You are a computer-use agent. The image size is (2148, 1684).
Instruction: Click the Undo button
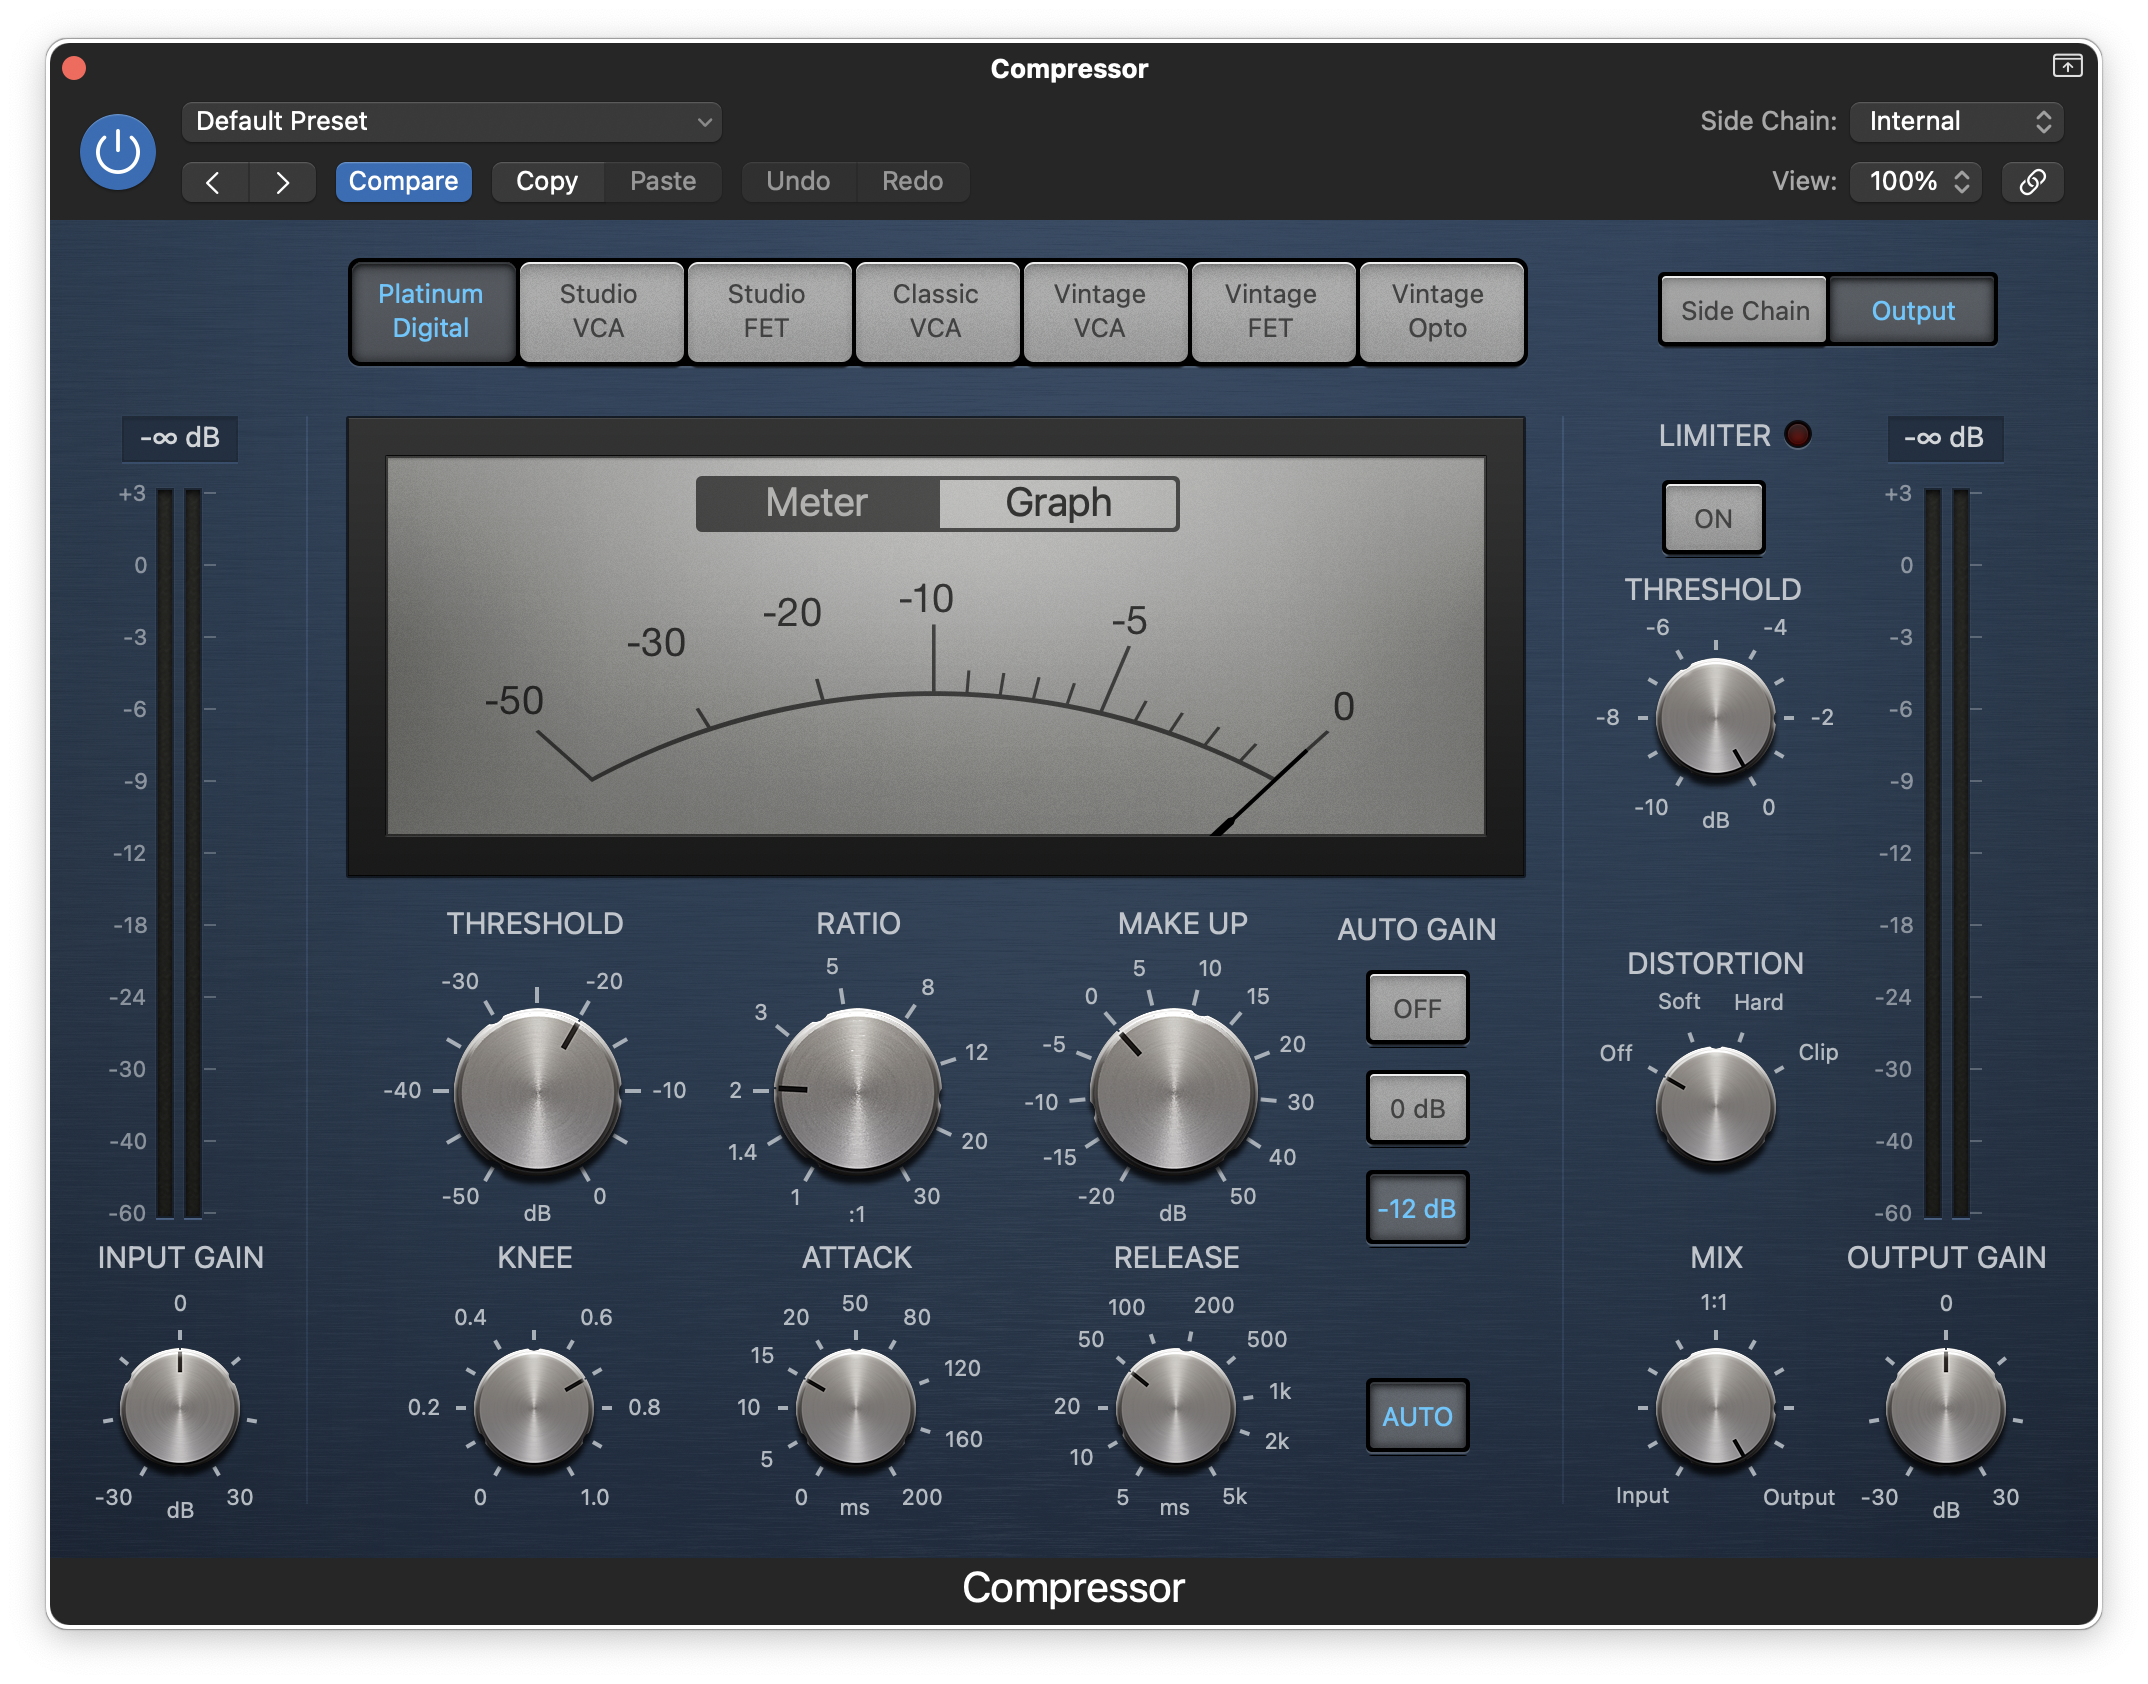tap(798, 182)
